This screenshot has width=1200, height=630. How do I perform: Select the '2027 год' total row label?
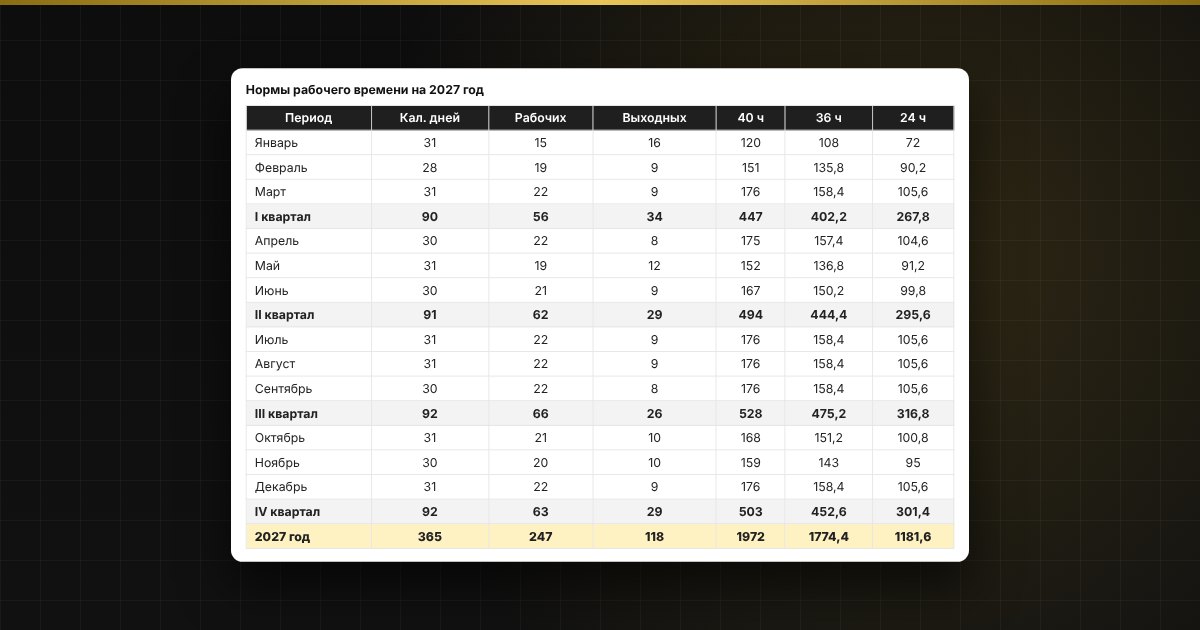282,537
